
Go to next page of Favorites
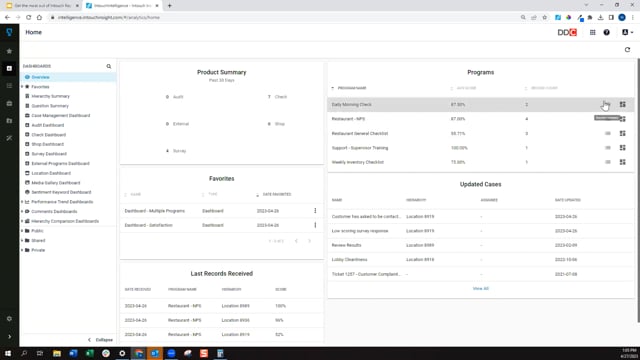coord(309,241)
